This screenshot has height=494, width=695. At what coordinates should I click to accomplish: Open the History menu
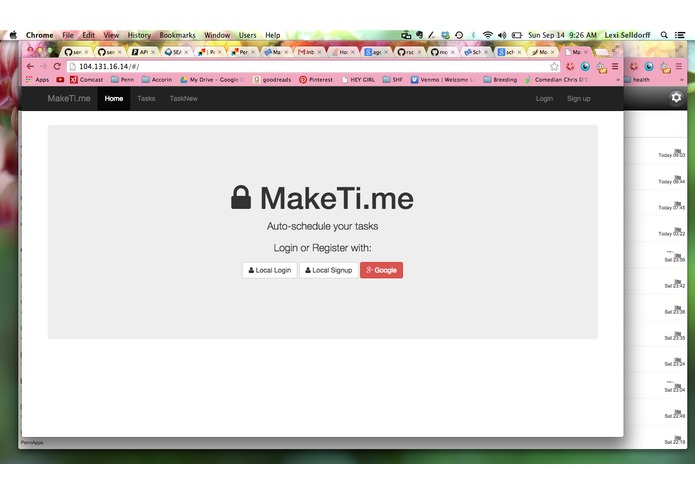coord(139,35)
